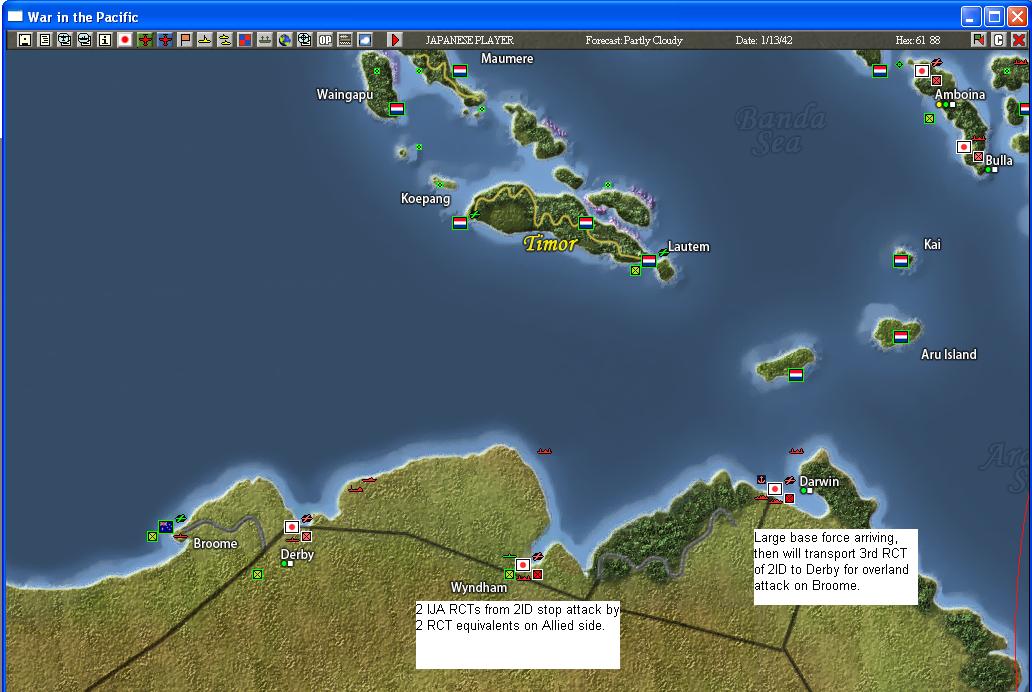Click the 'Timor' island label
The image size is (1032, 692).
[550, 244]
